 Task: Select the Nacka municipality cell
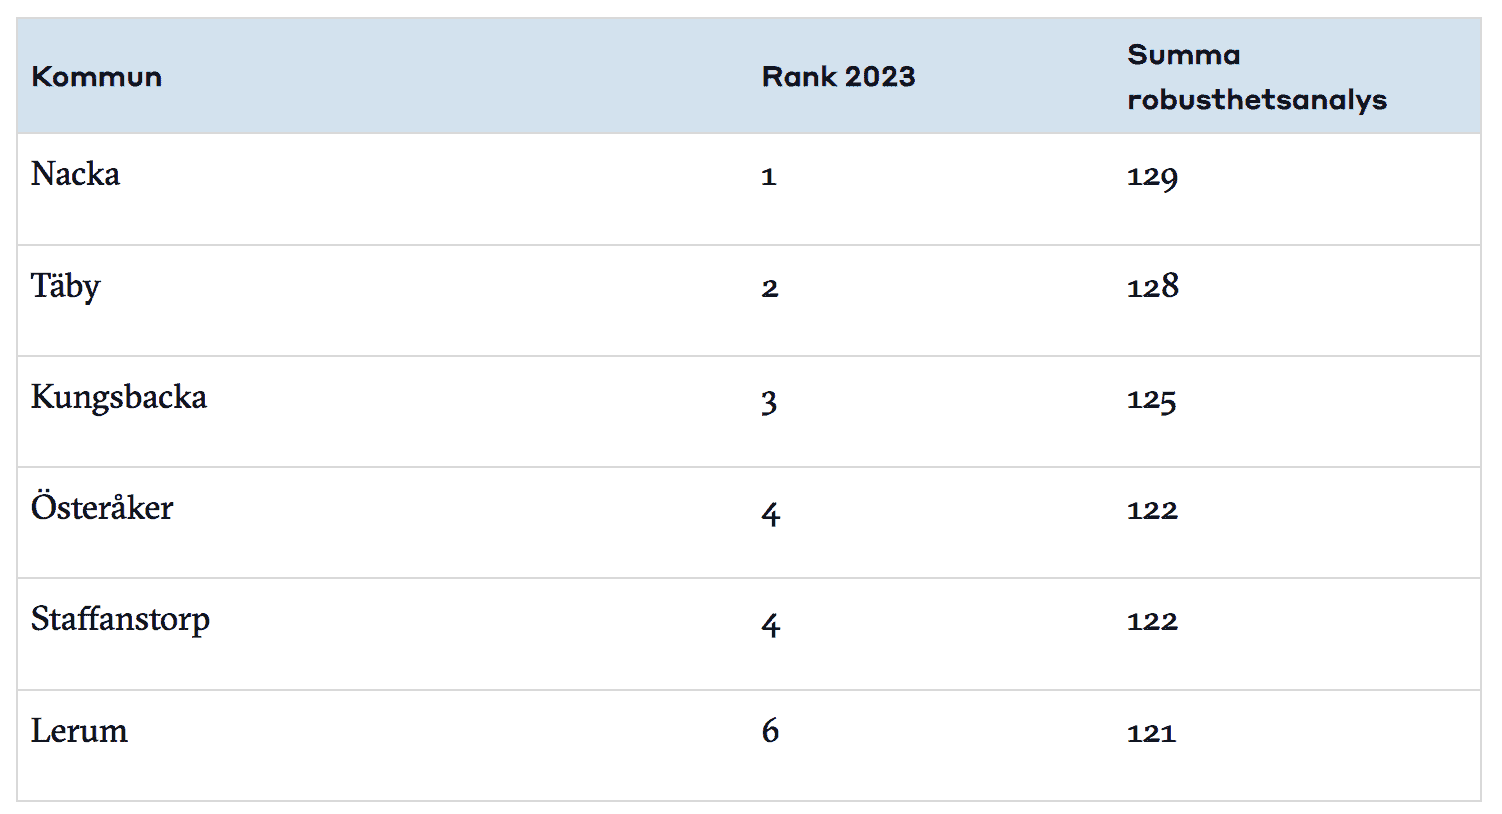coord(75,174)
